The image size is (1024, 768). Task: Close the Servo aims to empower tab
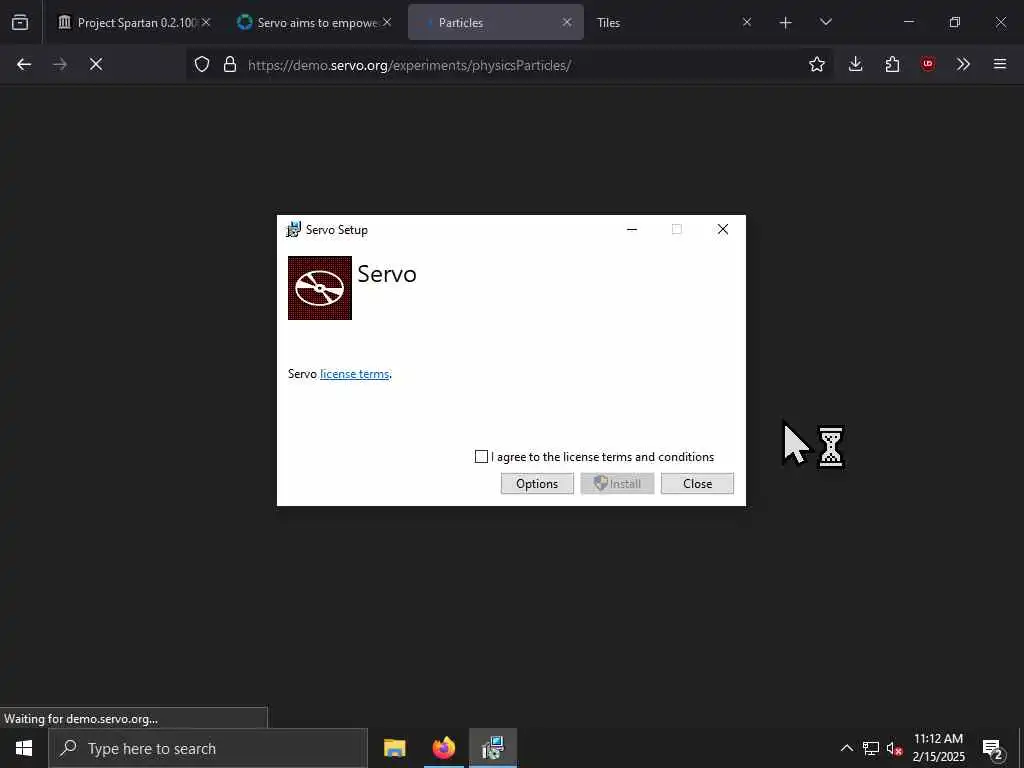387,22
